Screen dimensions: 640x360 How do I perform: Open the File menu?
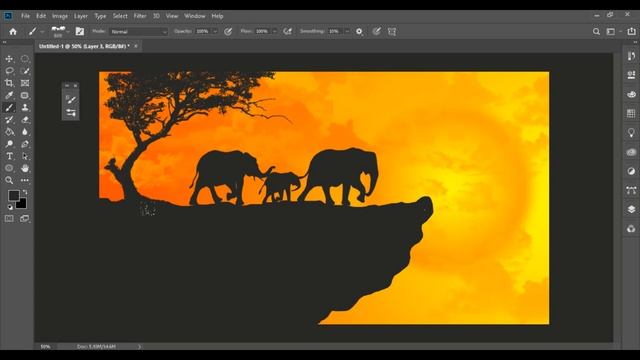pos(25,16)
